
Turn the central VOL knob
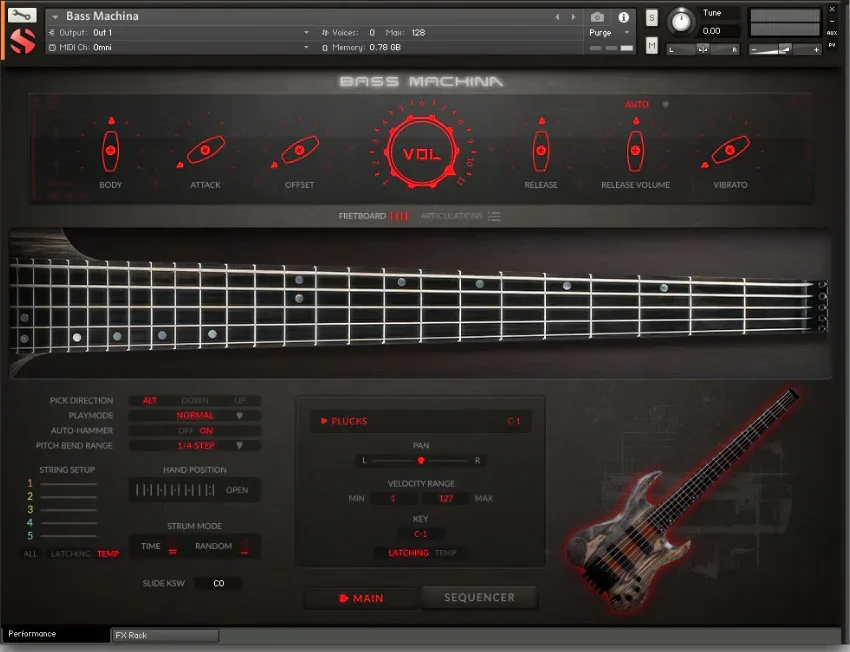(424, 152)
